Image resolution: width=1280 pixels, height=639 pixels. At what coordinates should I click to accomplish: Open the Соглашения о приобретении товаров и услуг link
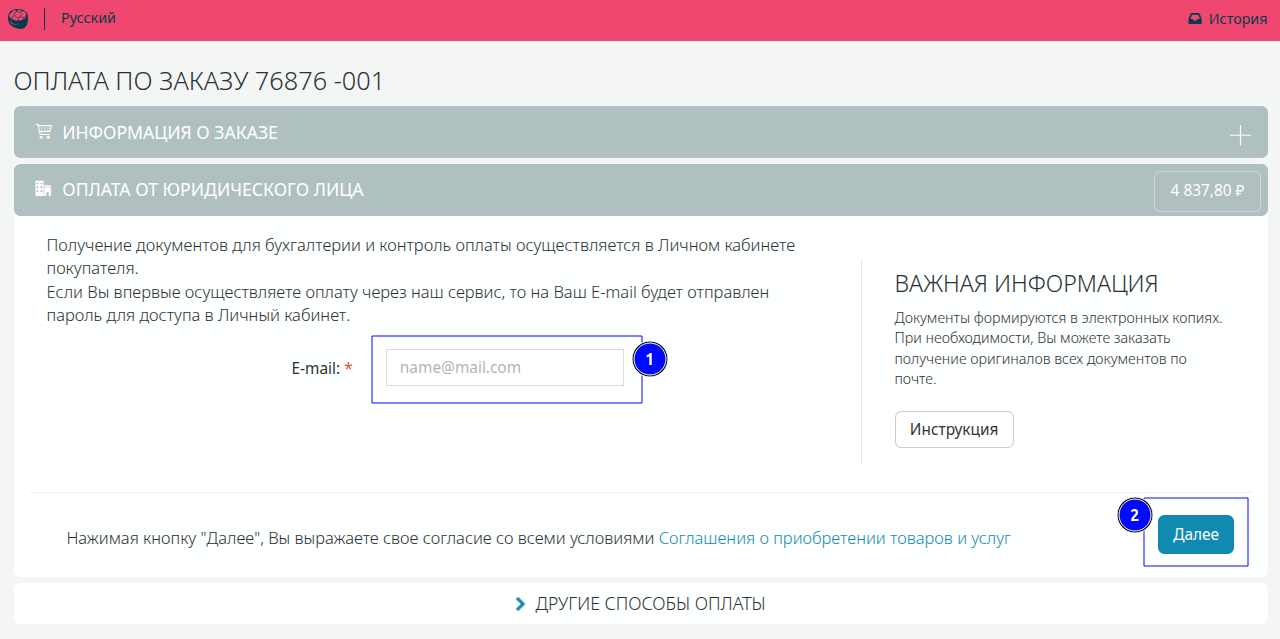pos(834,538)
